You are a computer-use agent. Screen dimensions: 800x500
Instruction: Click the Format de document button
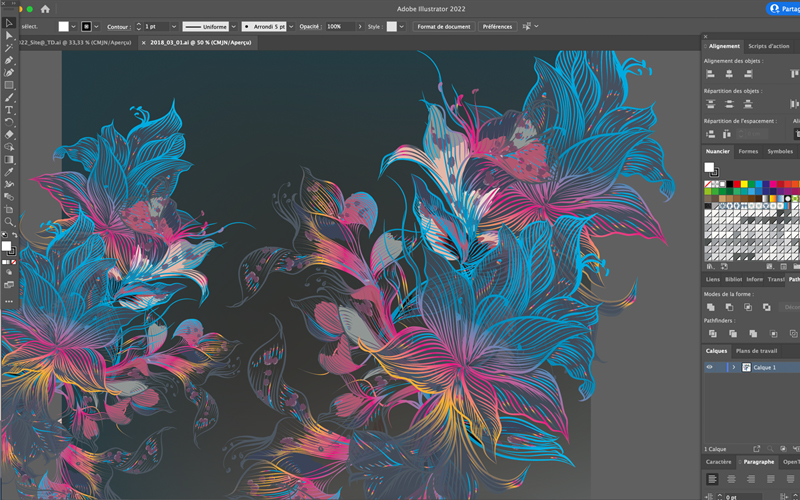[441, 26]
